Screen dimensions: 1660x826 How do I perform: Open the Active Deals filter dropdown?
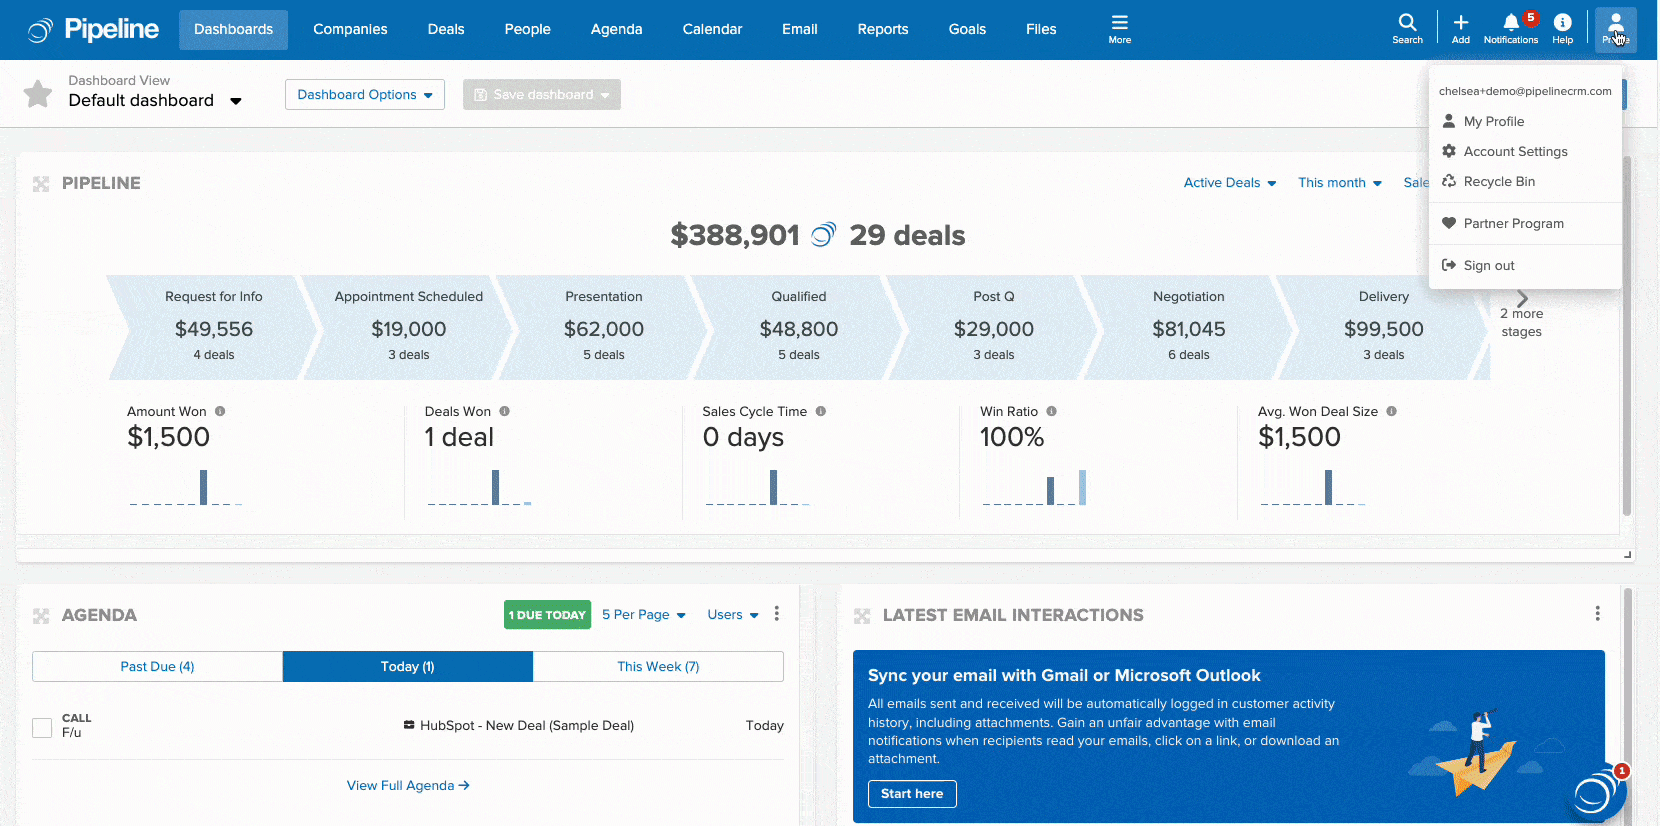pos(1229,183)
